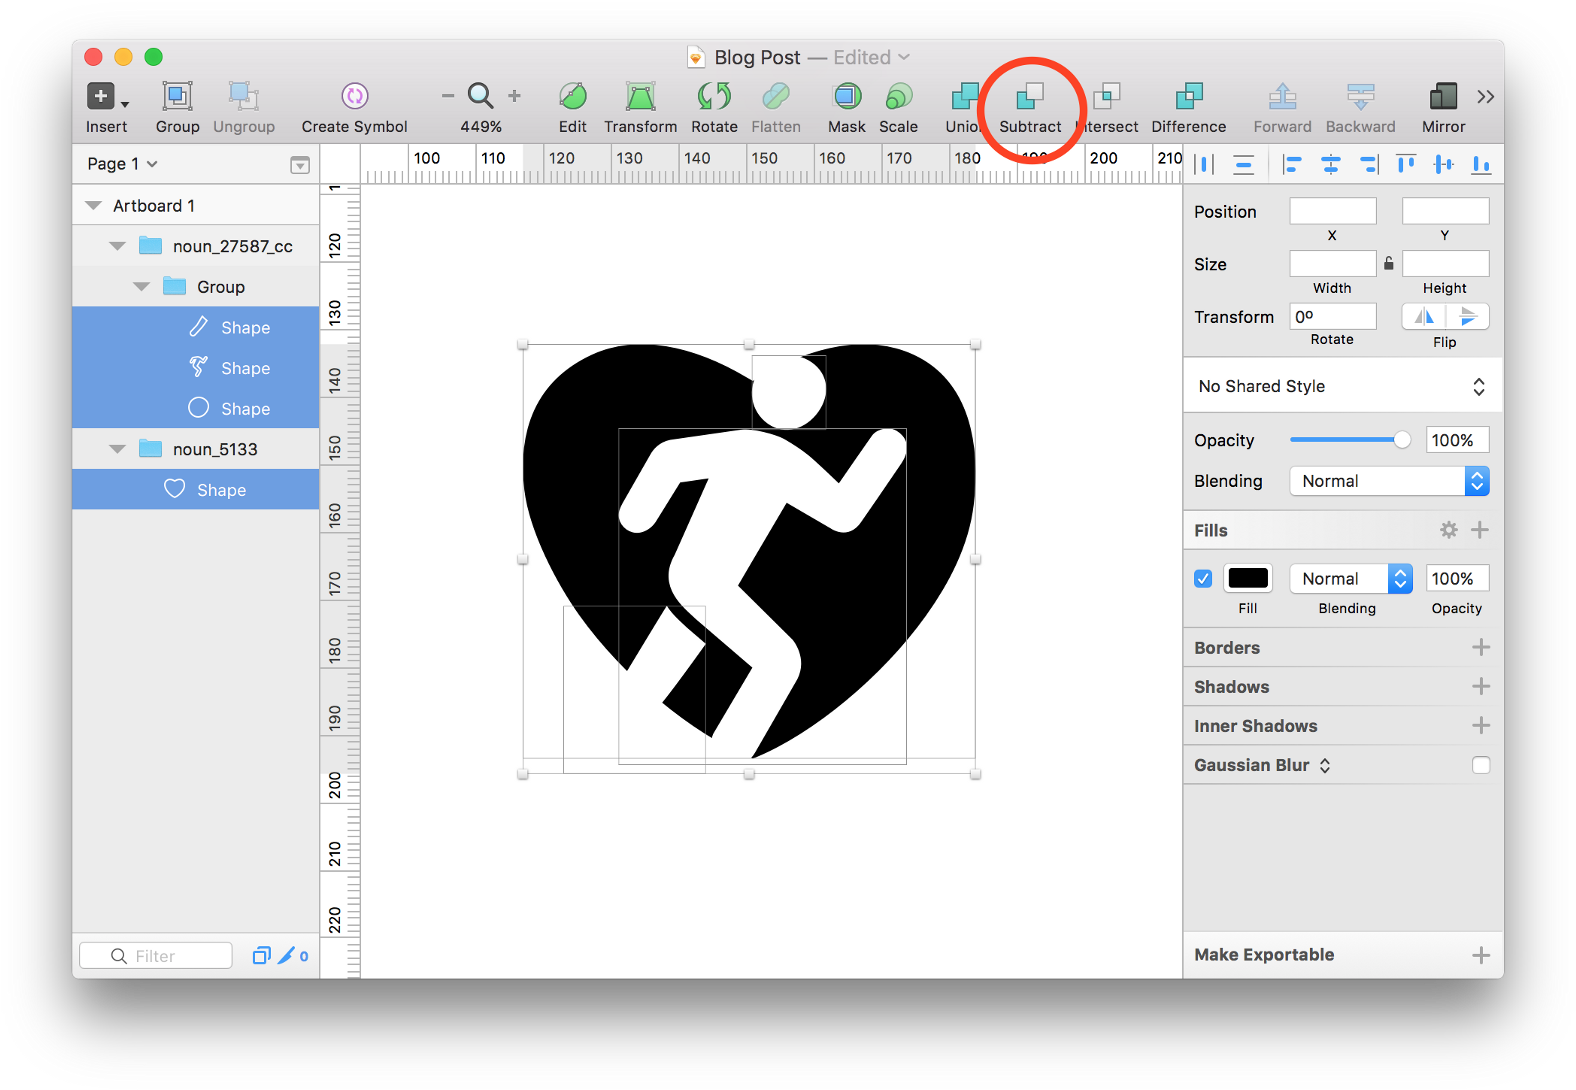Toggle the size proportion lock
Viewport: 1576px width, 1090px height.
click(1389, 264)
